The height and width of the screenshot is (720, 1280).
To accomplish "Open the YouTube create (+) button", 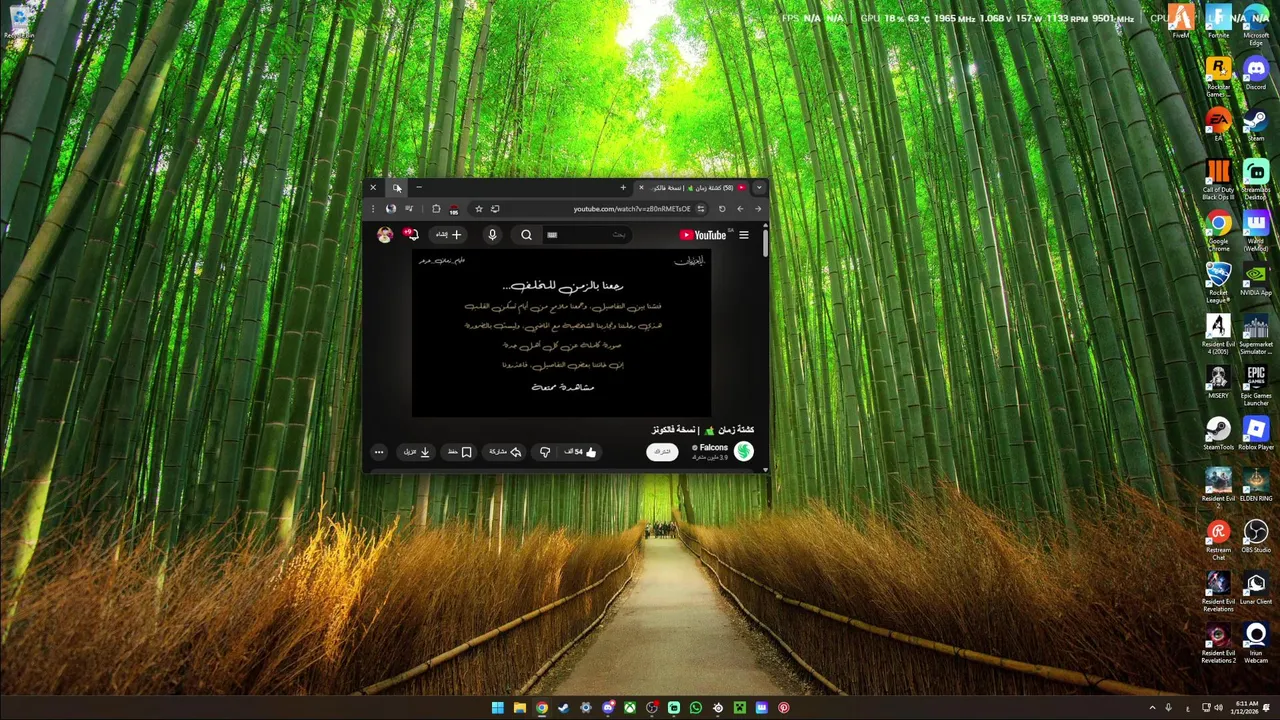I will pyautogui.click(x=449, y=235).
